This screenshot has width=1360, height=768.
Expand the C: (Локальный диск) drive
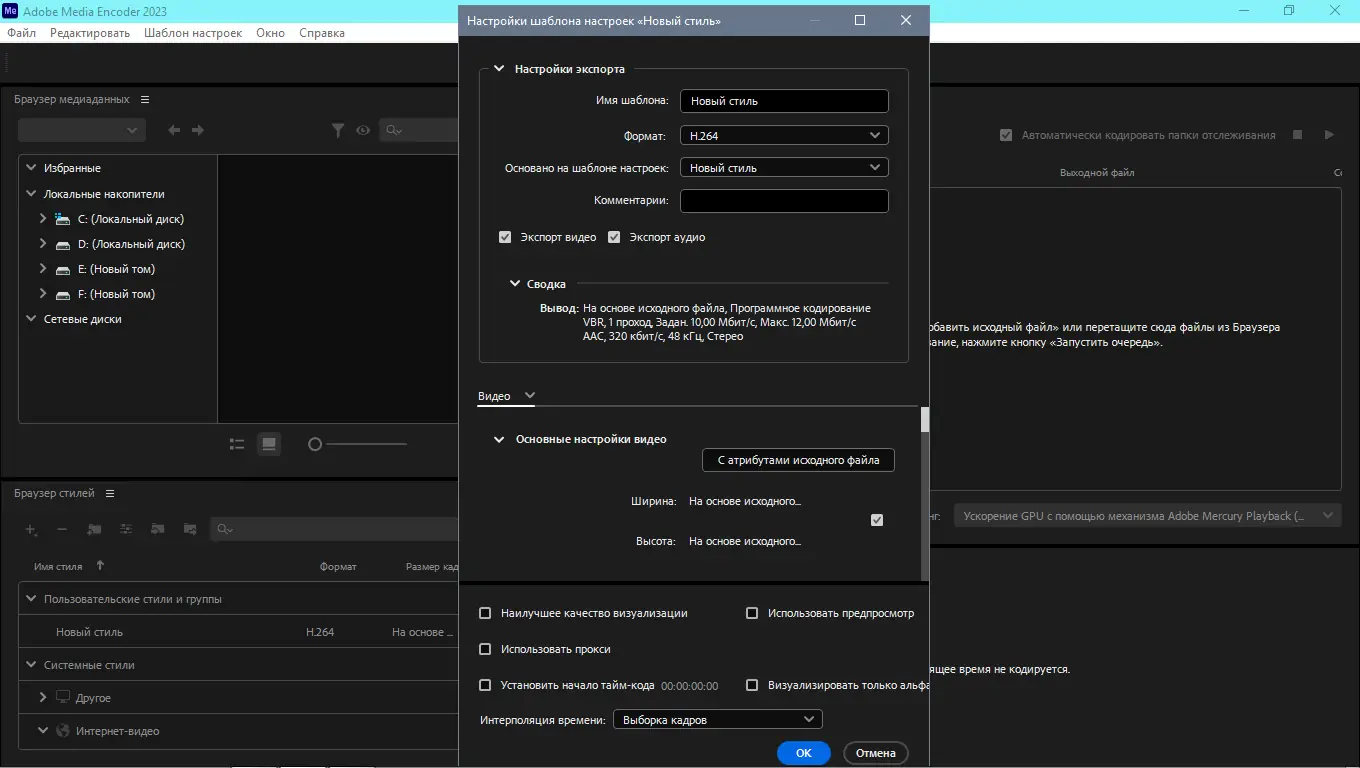pyautogui.click(x=43, y=218)
